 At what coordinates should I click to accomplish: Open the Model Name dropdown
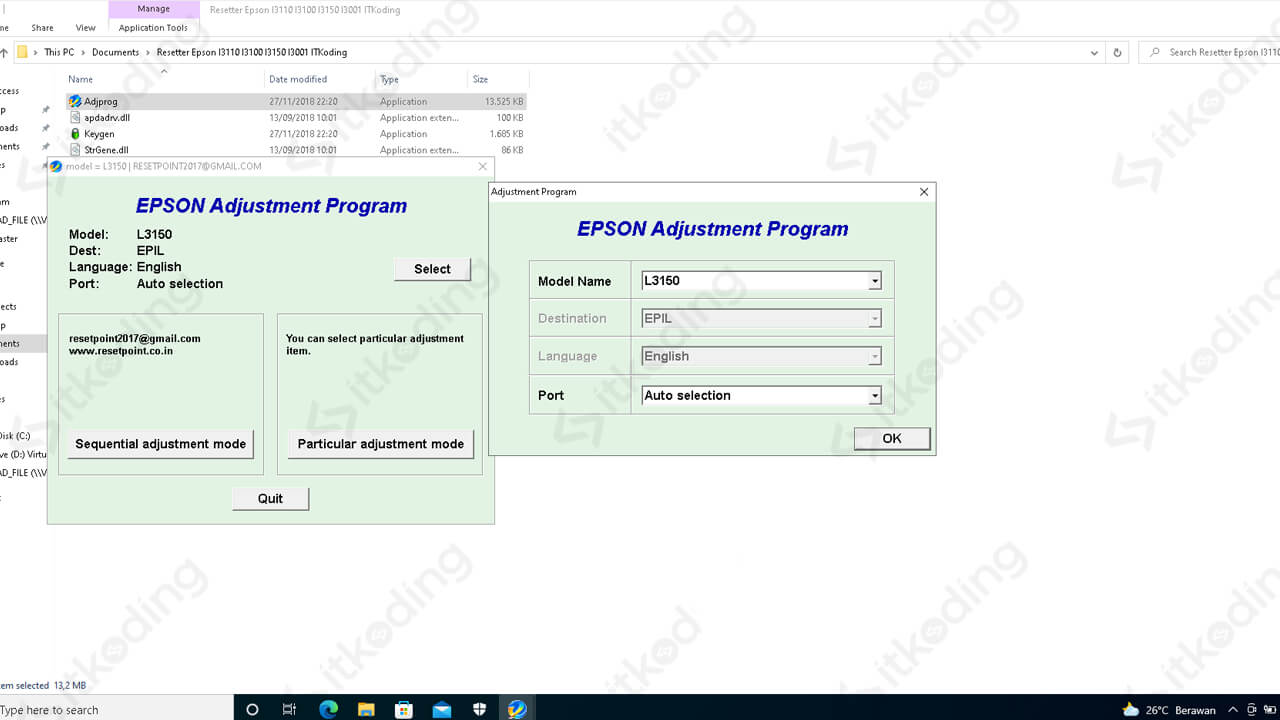click(875, 281)
